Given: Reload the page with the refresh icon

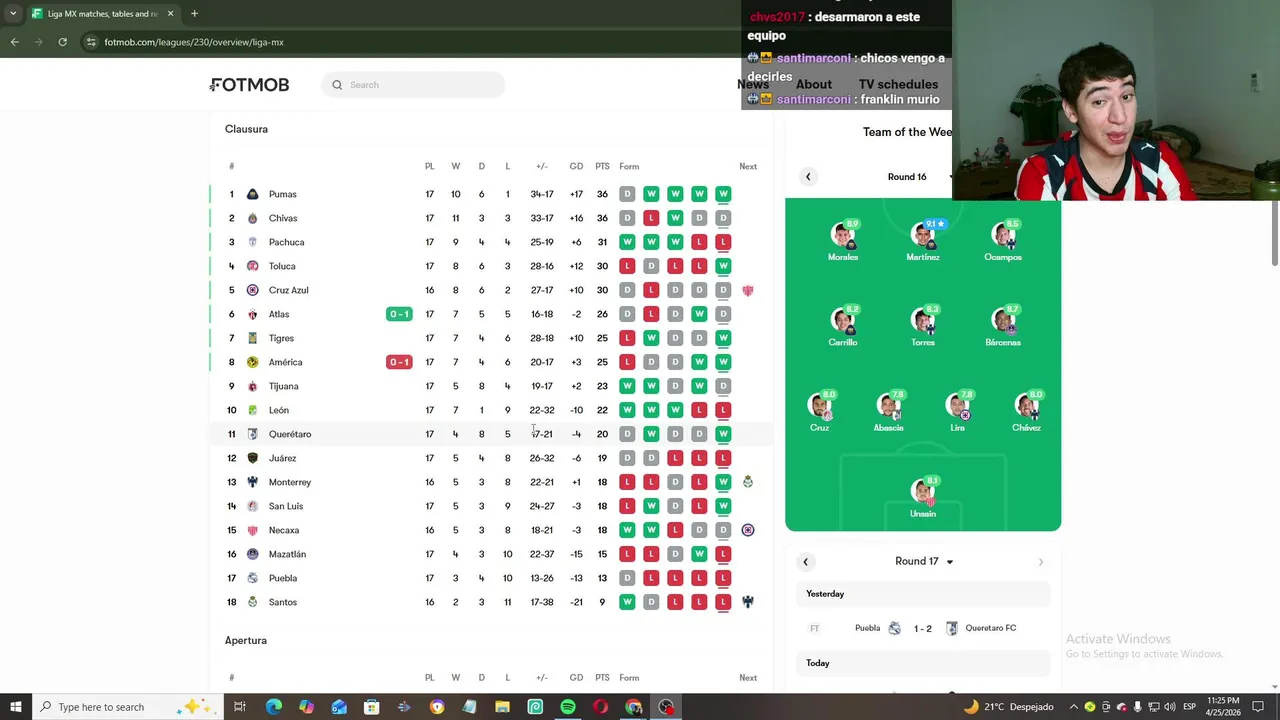Looking at the screenshot, I should 62,42.
